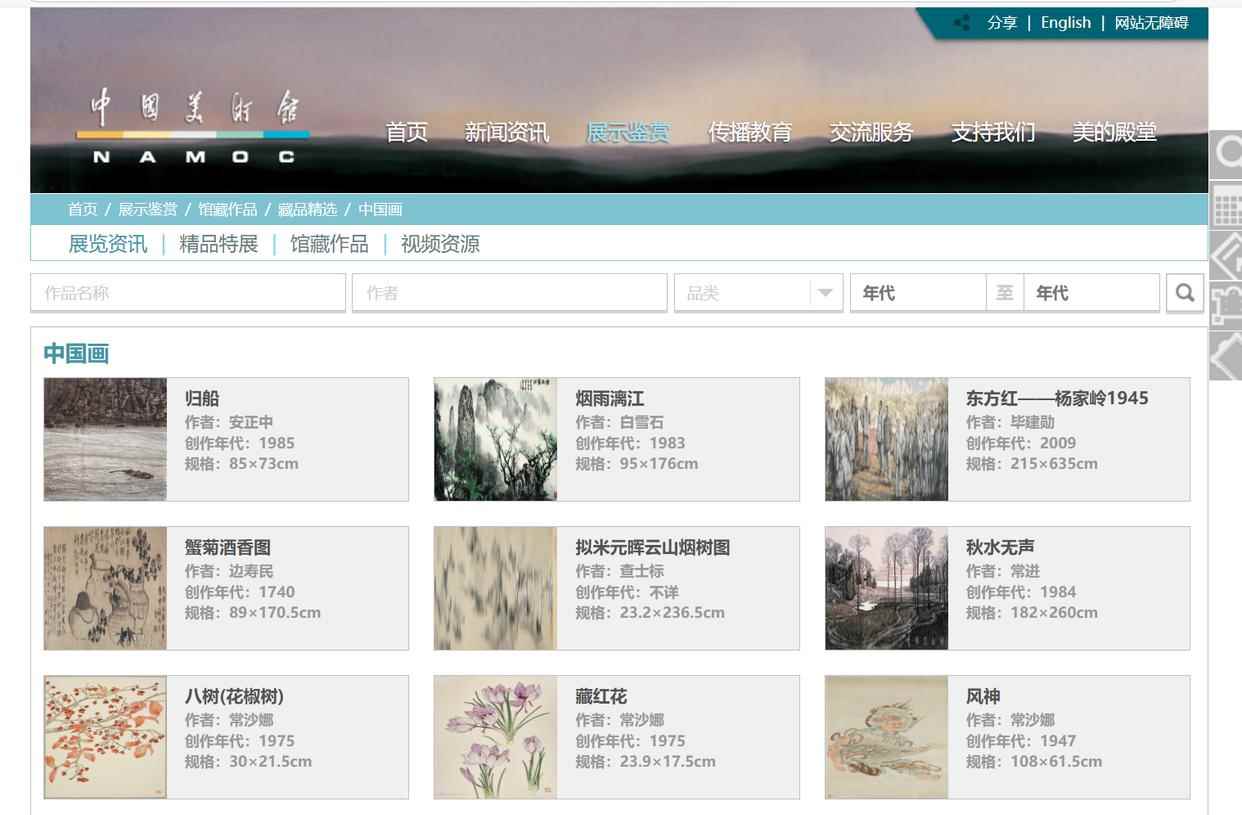Switch to the 馆藏作品 tab
This screenshot has width=1242, height=815.
point(329,244)
